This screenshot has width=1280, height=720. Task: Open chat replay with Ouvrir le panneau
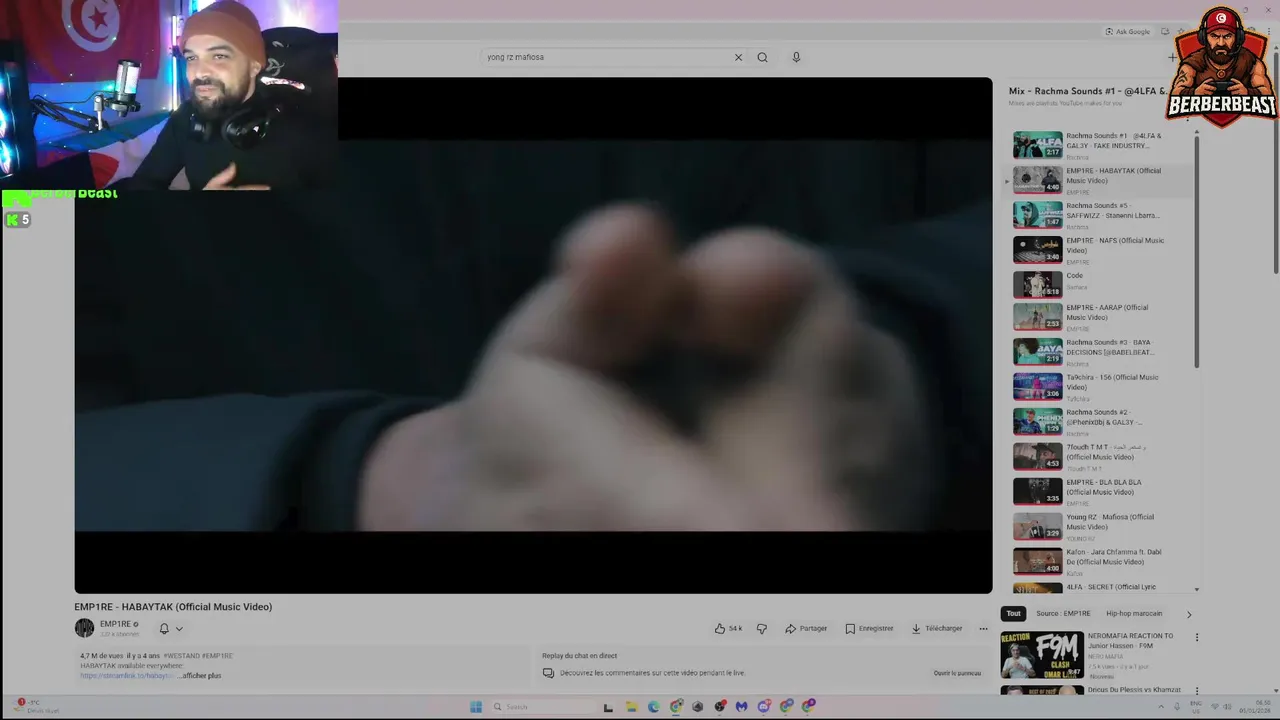point(957,673)
